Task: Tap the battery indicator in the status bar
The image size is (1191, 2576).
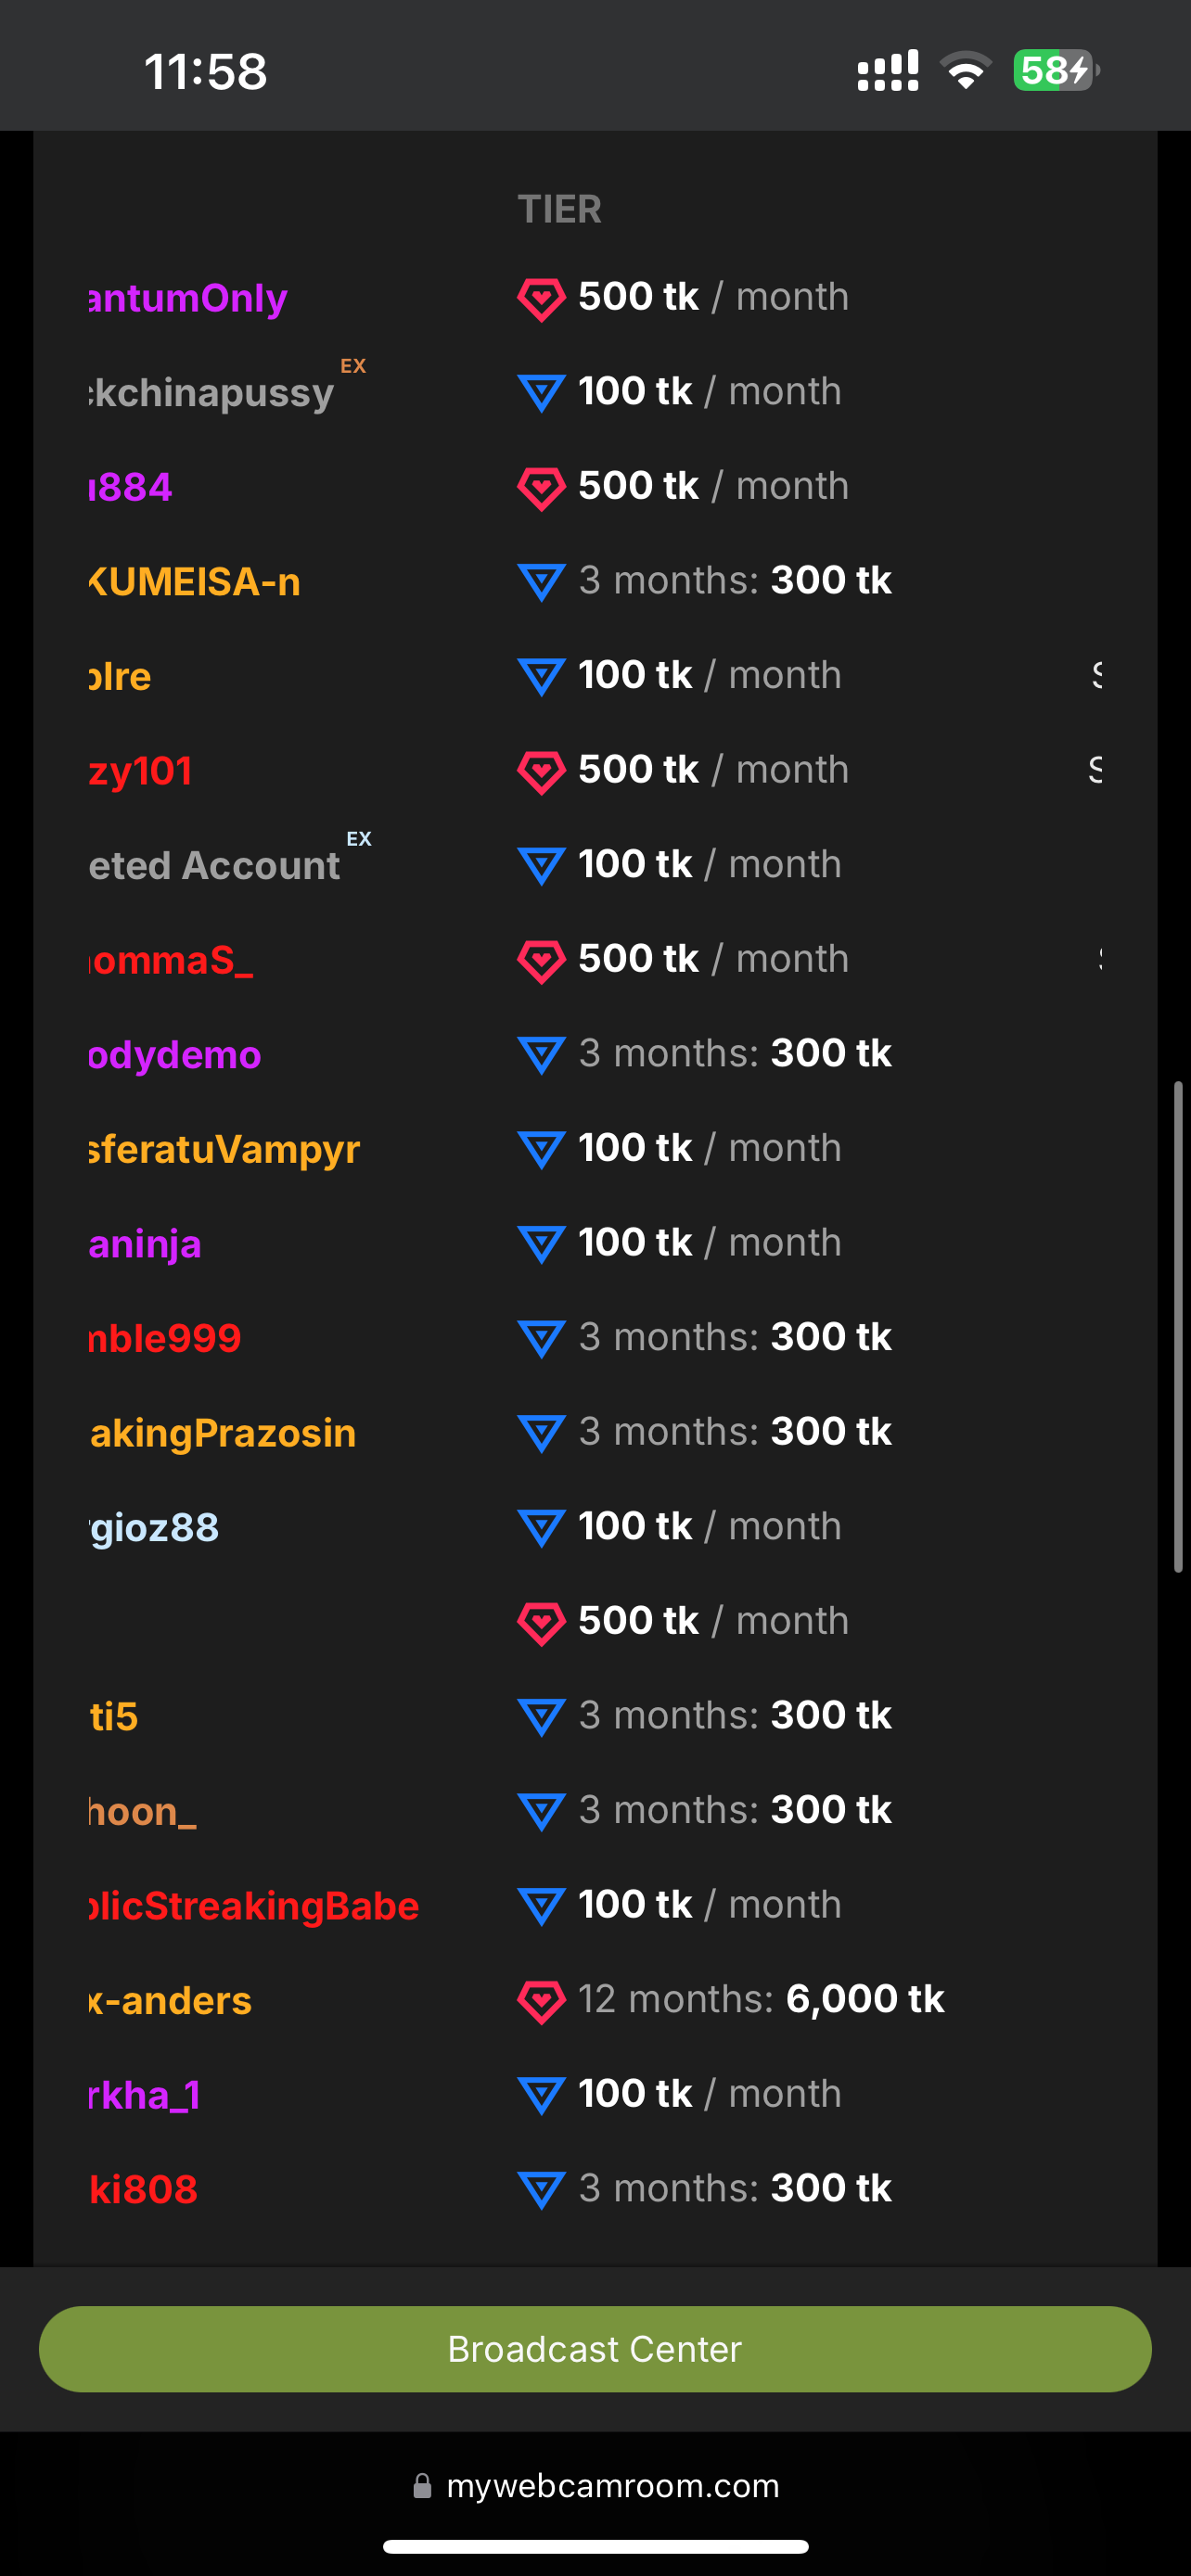Action: point(1055,71)
